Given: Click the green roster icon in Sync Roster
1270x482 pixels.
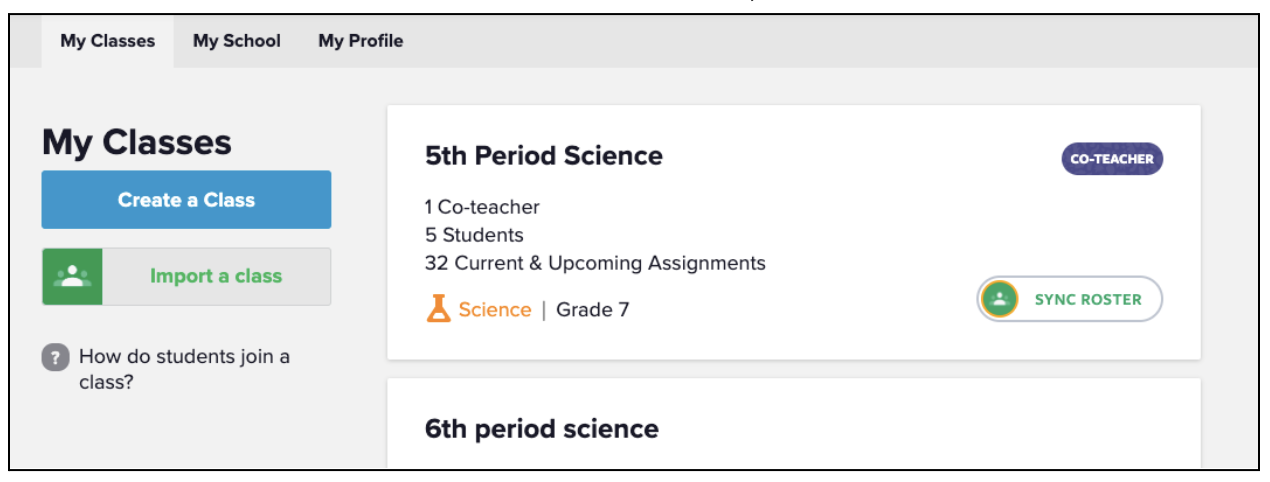Looking at the screenshot, I should coord(999,299).
